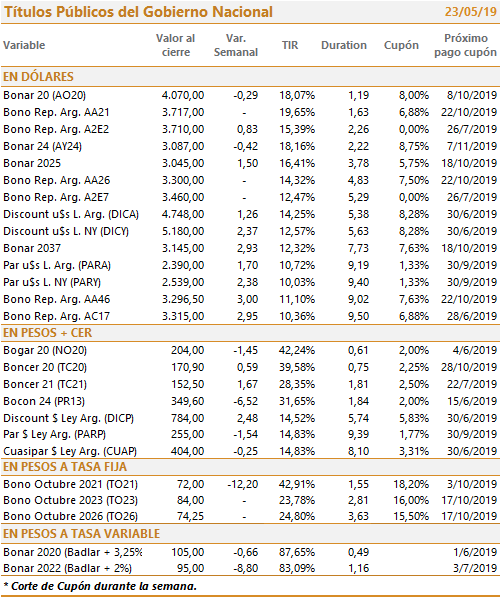Click the Duration column header
This screenshot has height=597, width=500.
pyautogui.click(x=344, y=45)
